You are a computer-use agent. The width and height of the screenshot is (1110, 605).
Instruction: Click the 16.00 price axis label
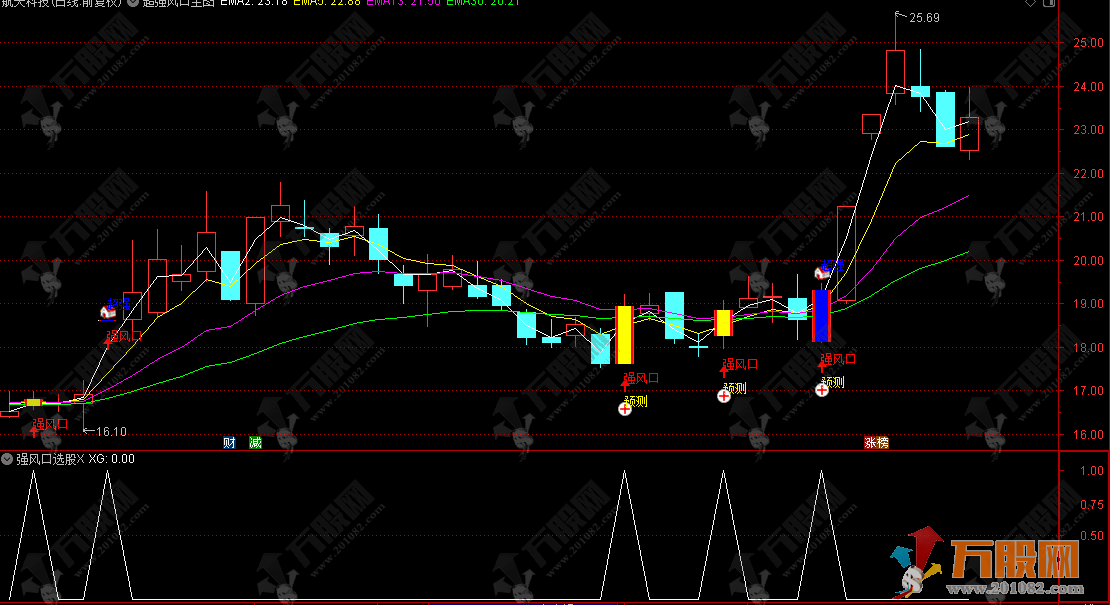1088,435
